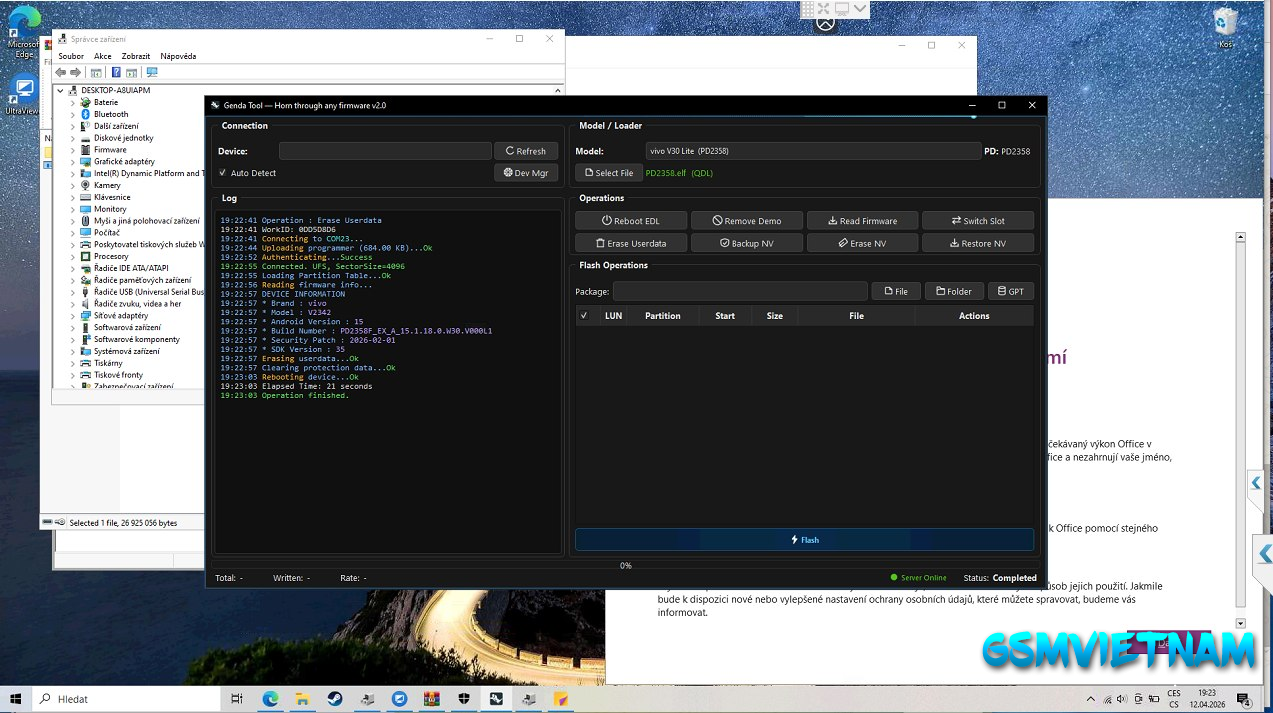Open the Zobrazit menu
Screen dimensions: 1273x713
(x=136, y=56)
